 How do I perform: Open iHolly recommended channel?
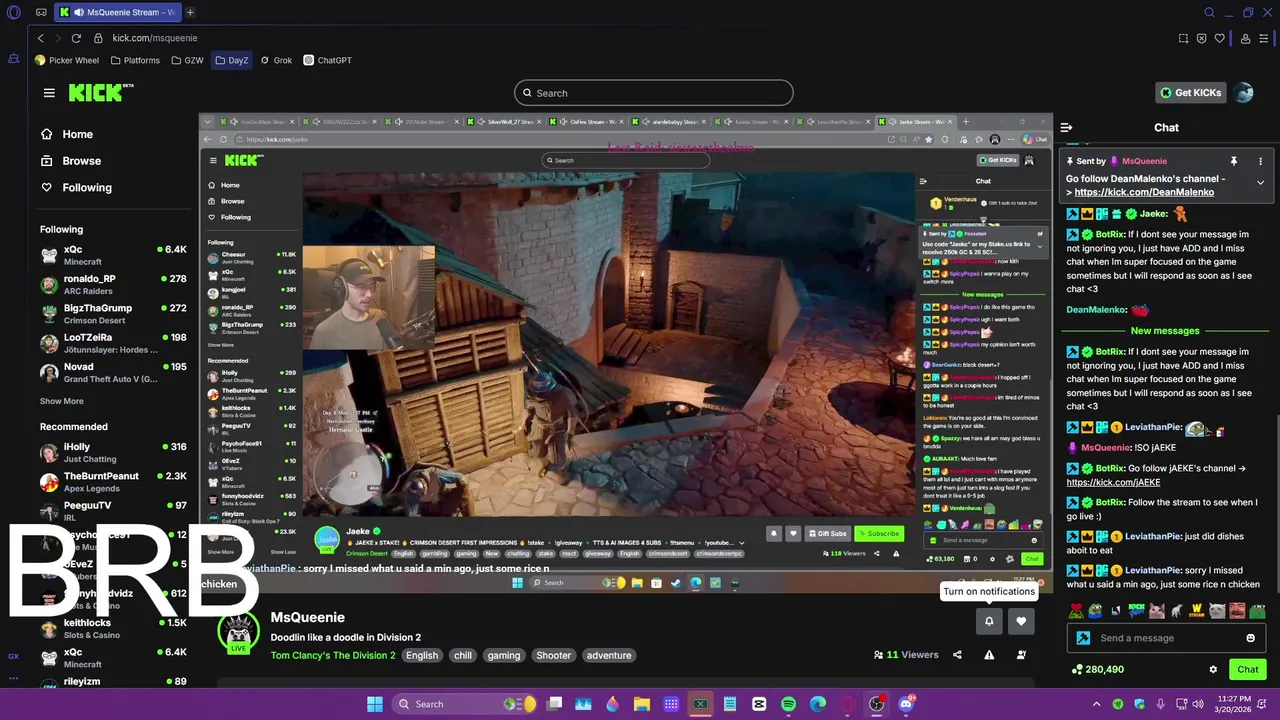click(113, 453)
